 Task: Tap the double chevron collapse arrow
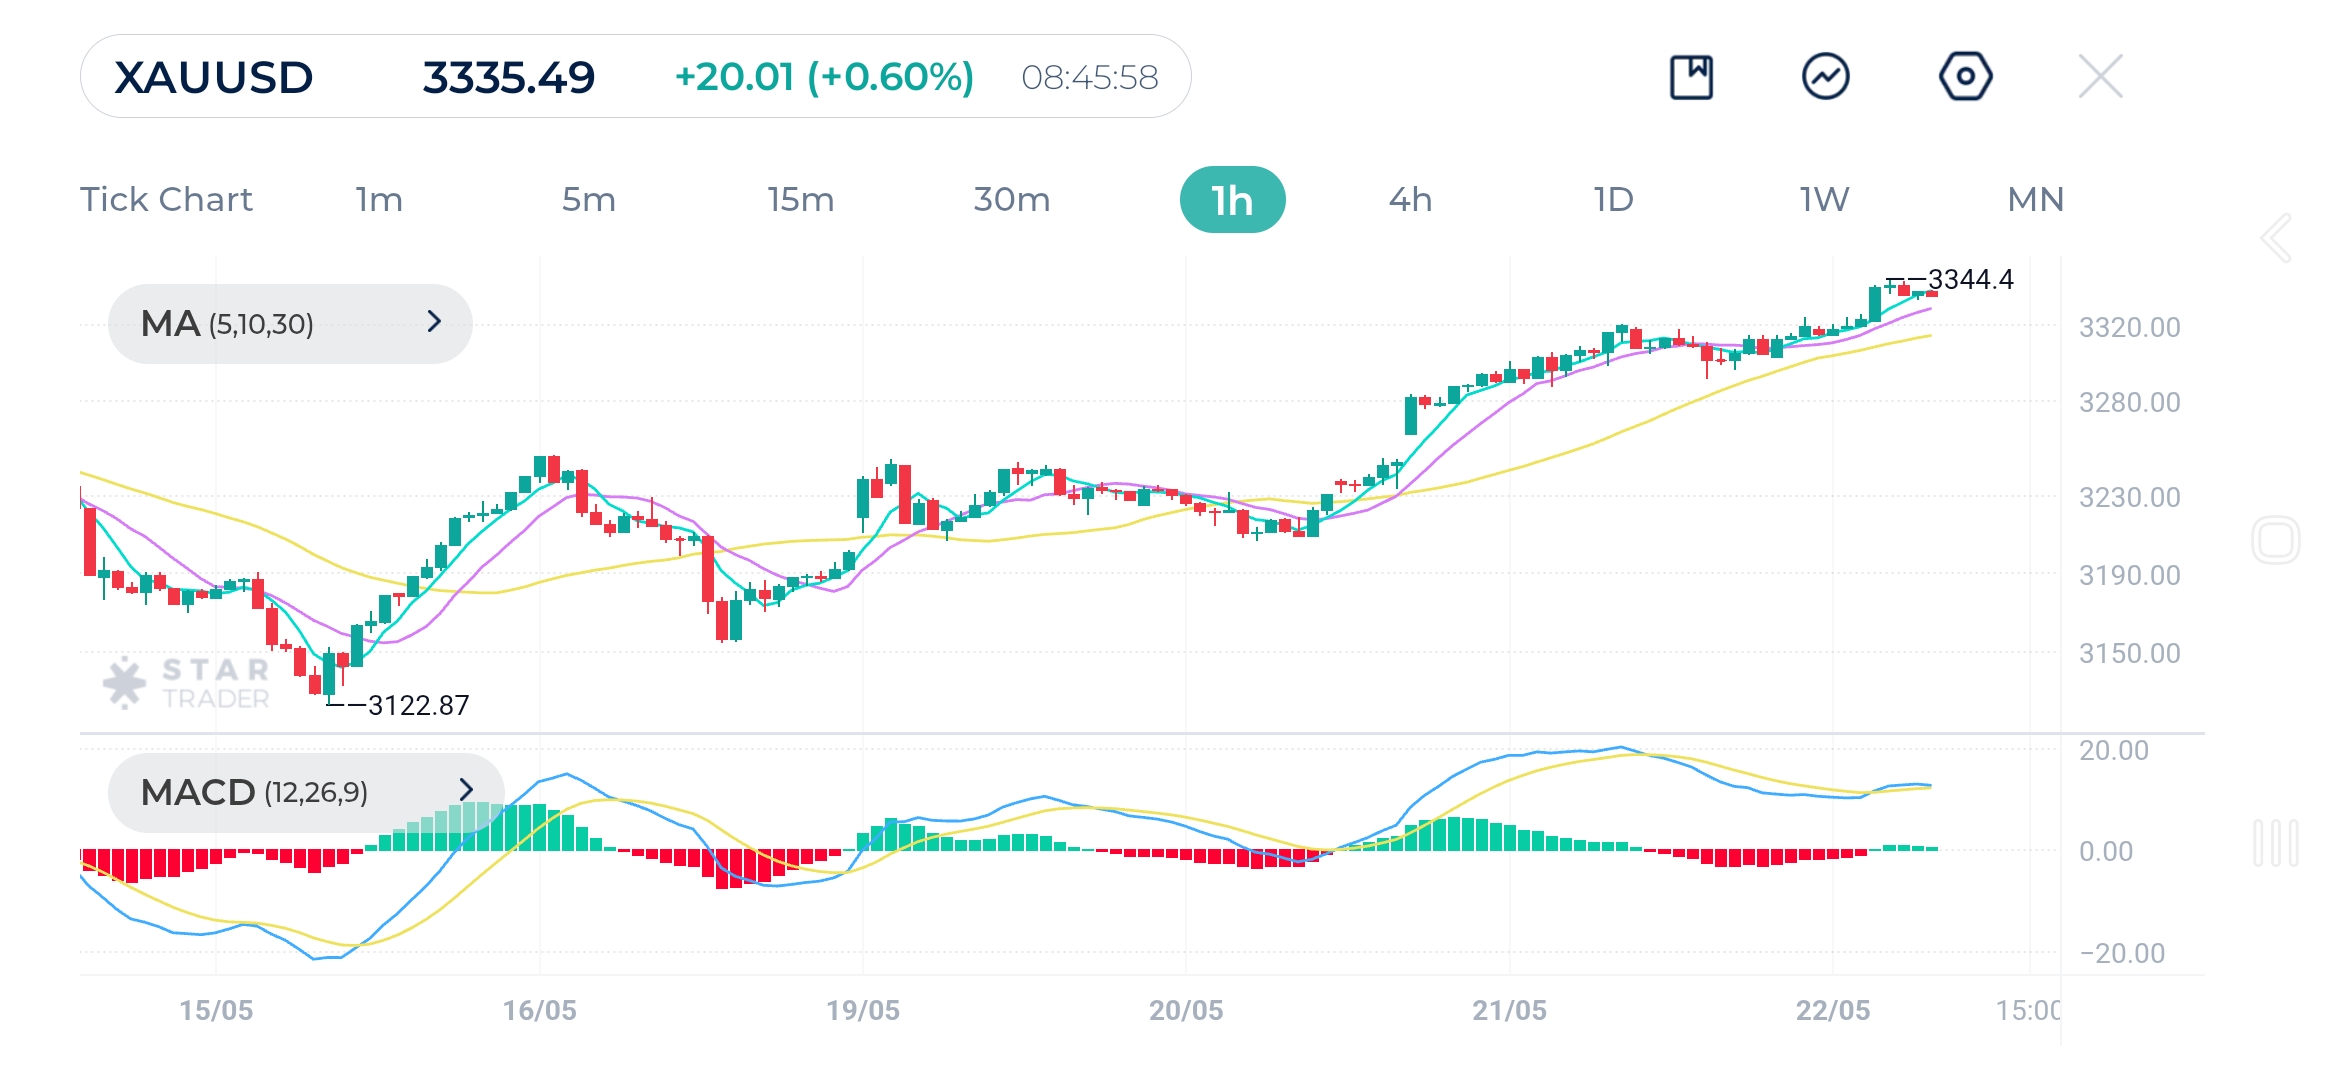2277,238
